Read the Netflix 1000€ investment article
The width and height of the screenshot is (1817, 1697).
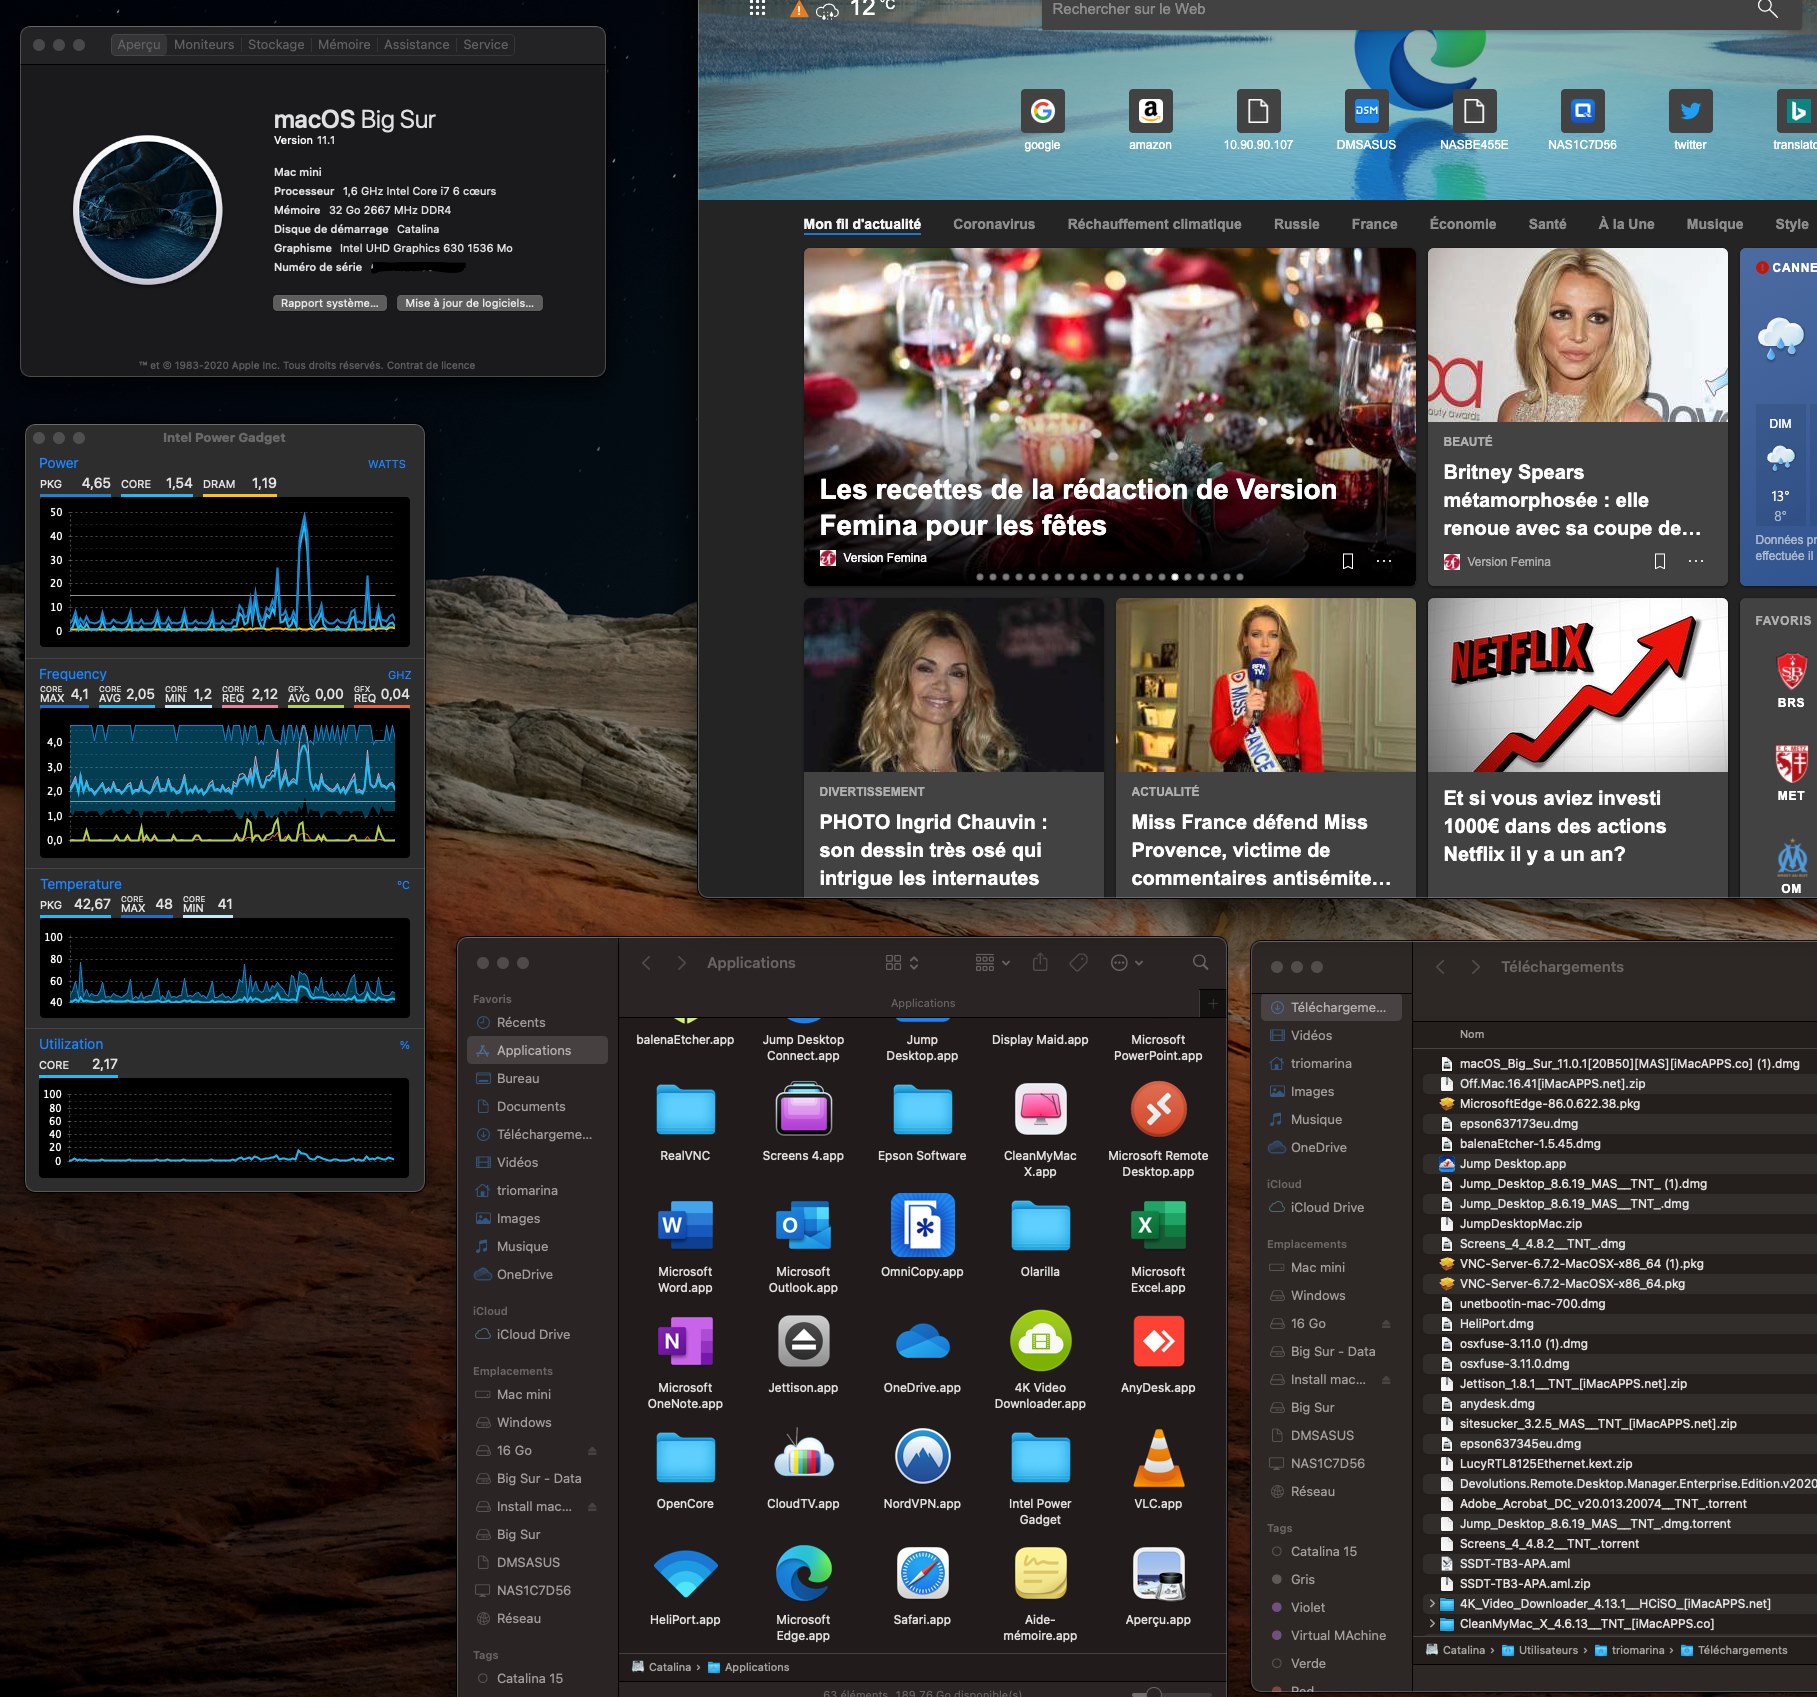[x=1577, y=746]
